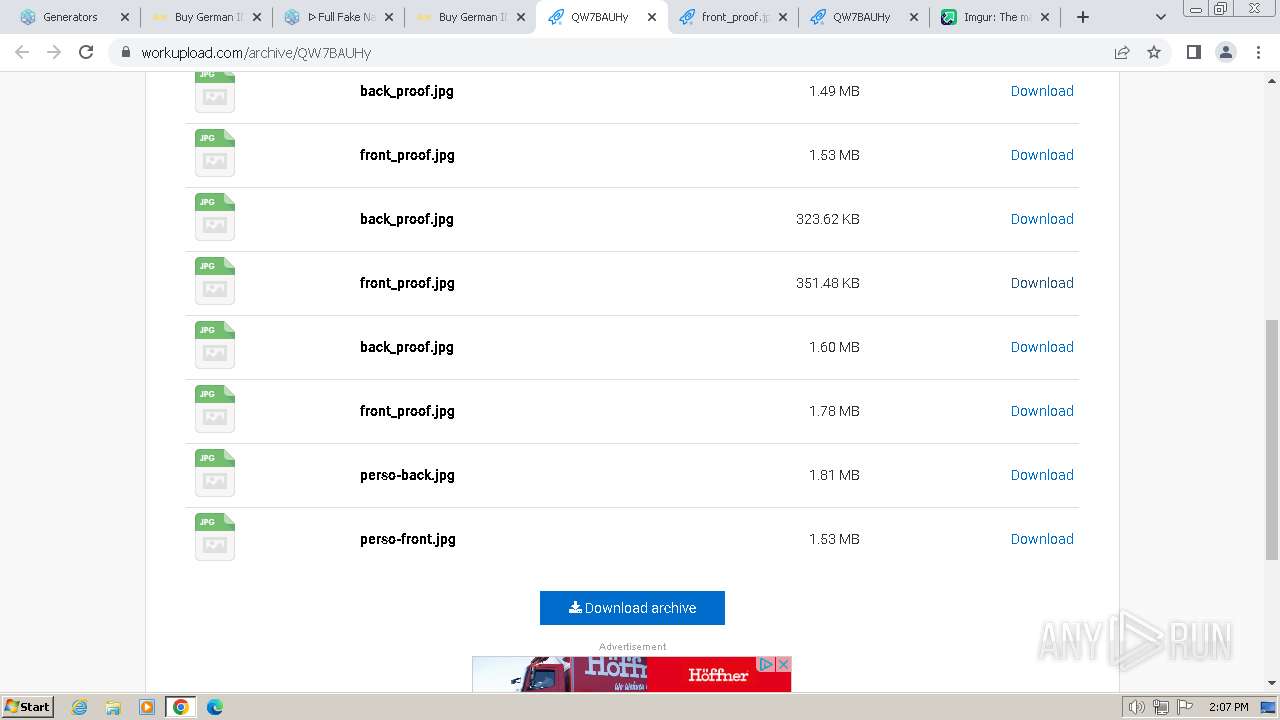Click the site info lock icon
This screenshot has width=1280, height=720.
point(126,52)
